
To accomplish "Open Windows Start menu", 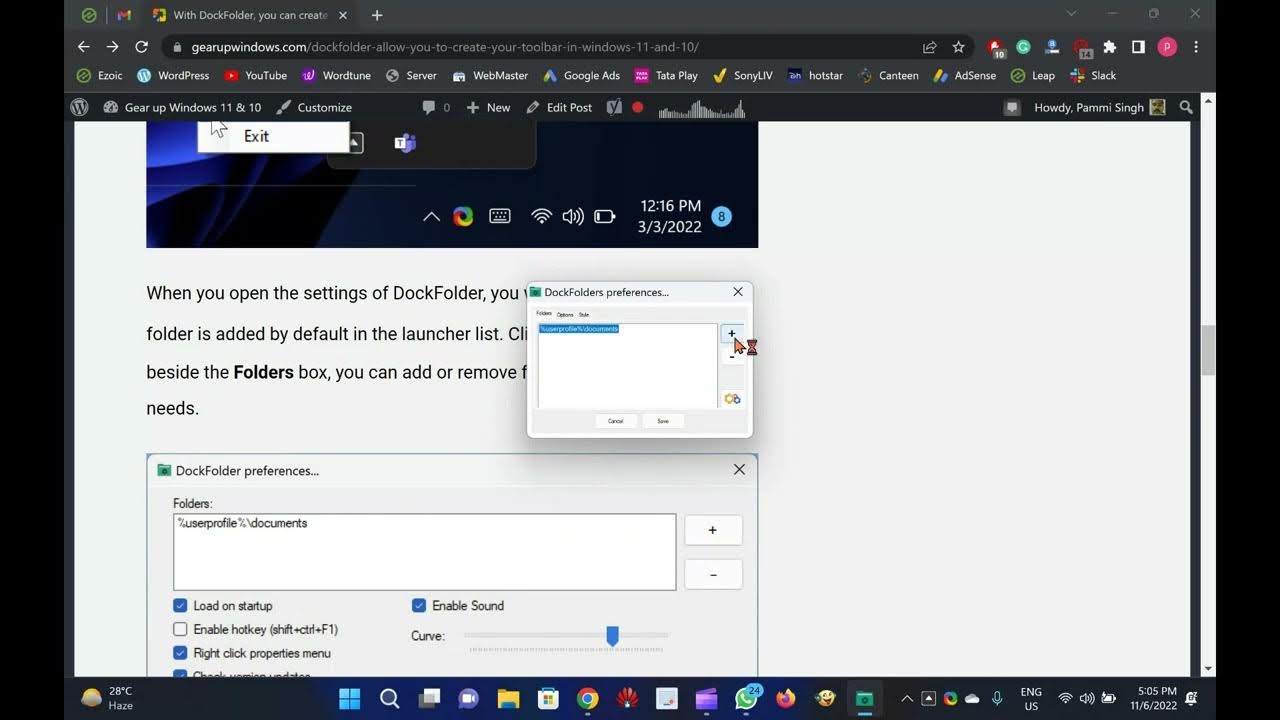I will pos(350,698).
